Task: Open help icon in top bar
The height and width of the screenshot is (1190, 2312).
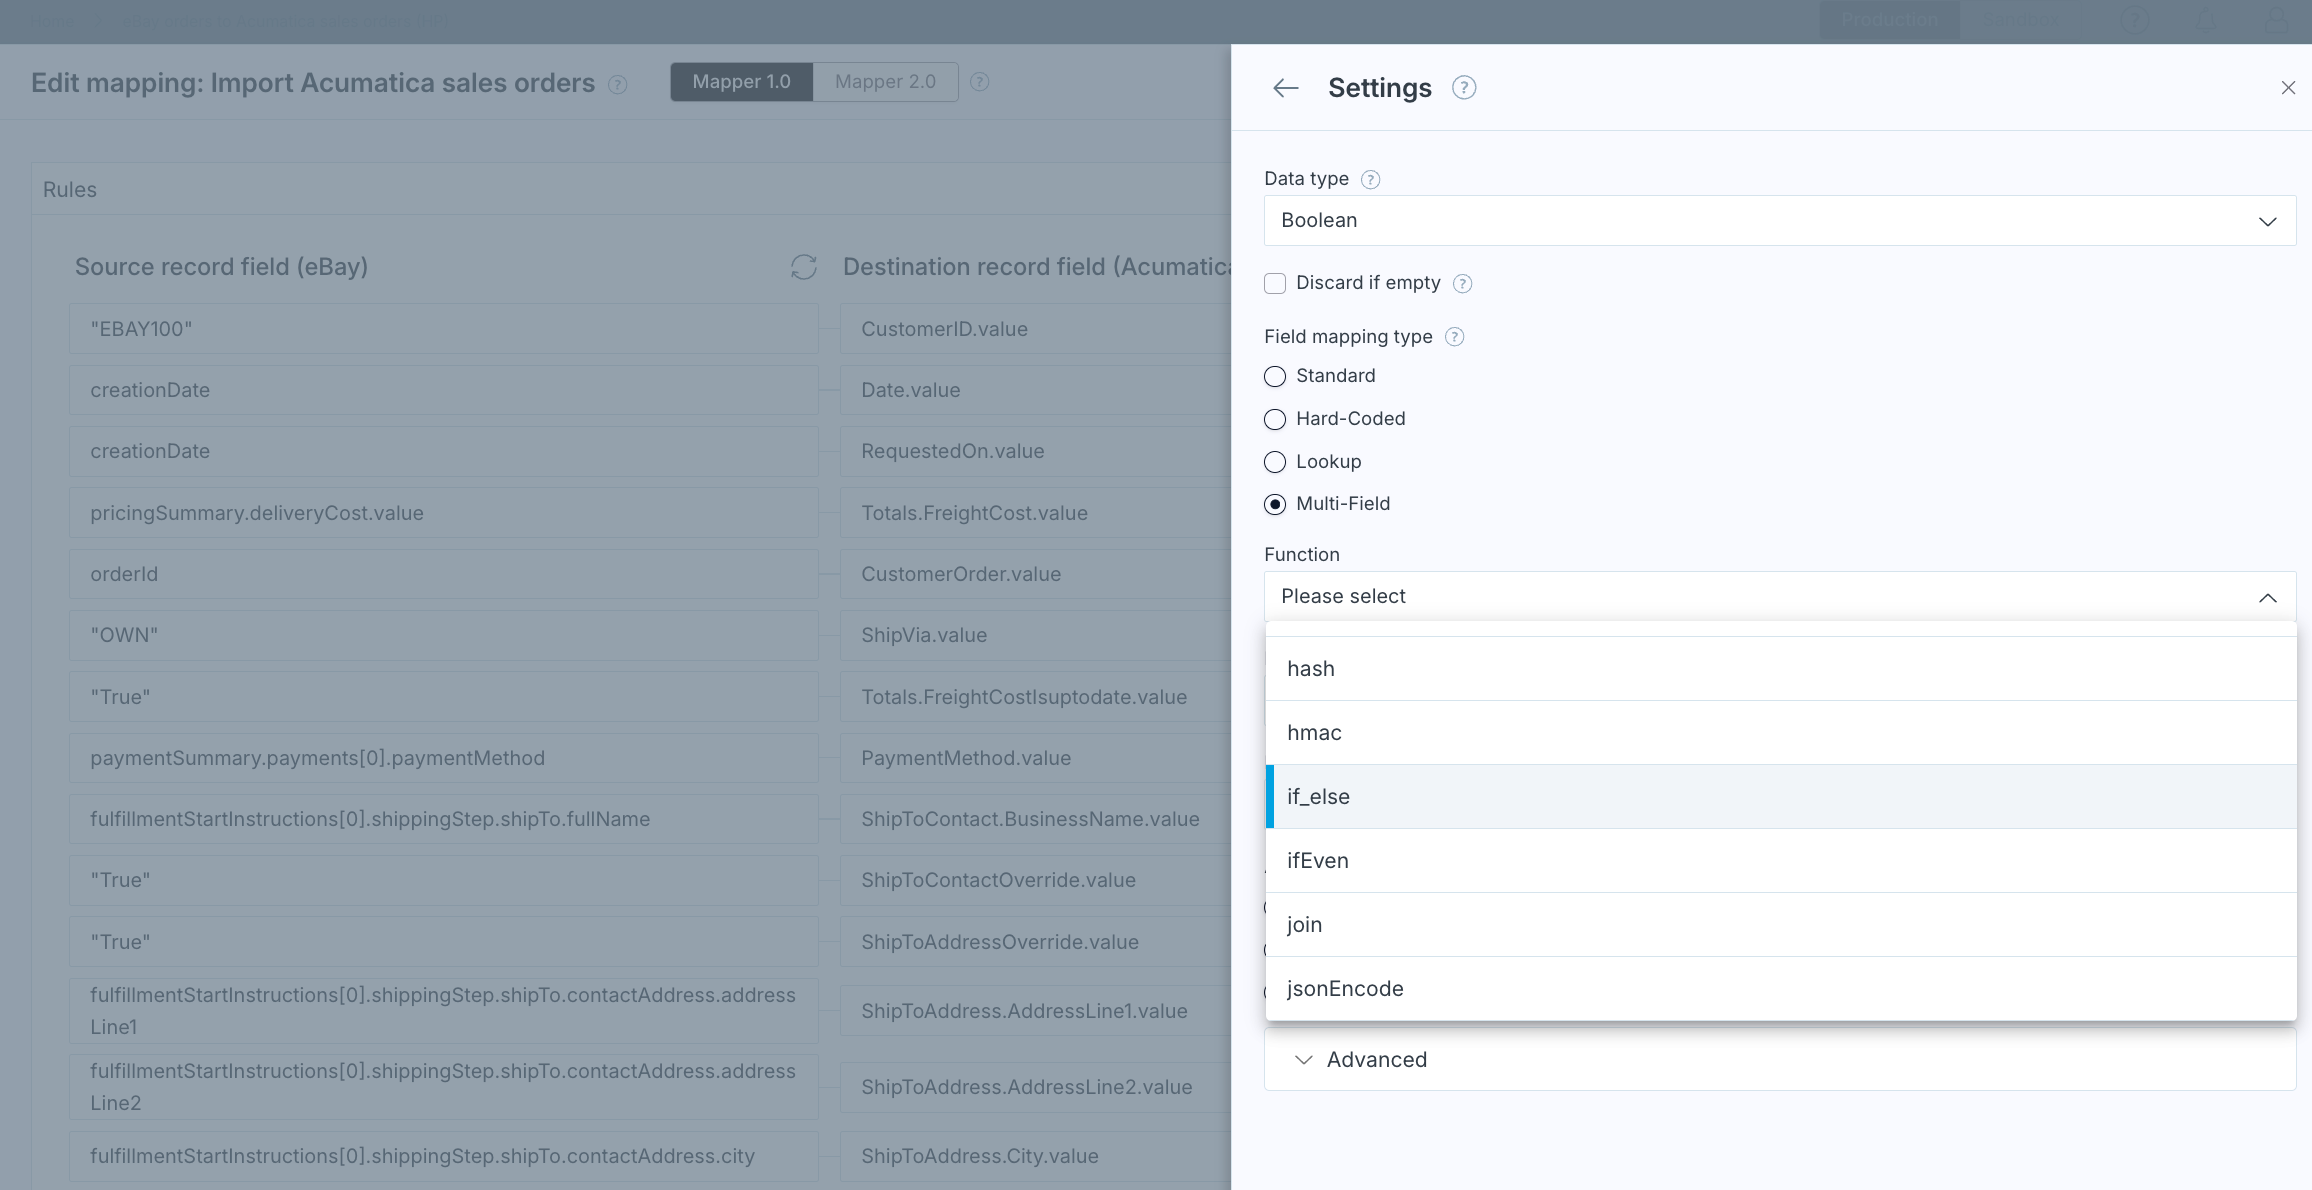Action: pyautogui.click(x=2134, y=20)
